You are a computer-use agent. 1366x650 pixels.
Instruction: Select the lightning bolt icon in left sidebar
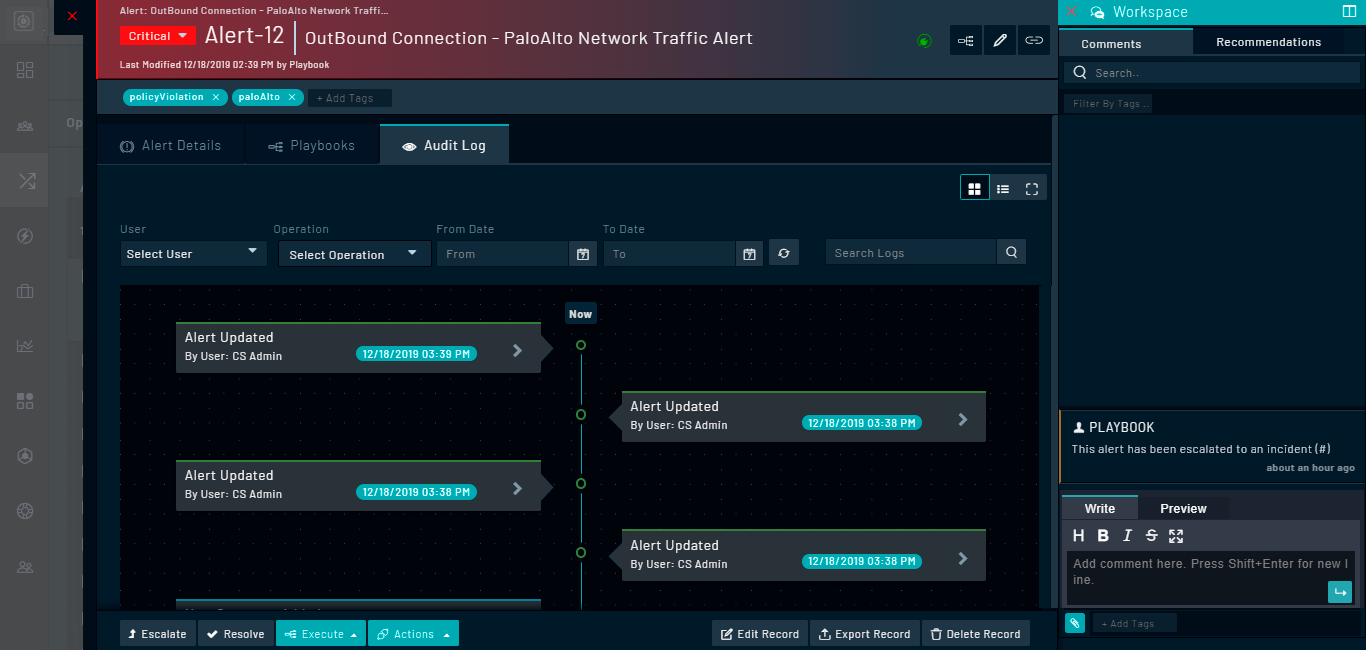click(x=23, y=236)
